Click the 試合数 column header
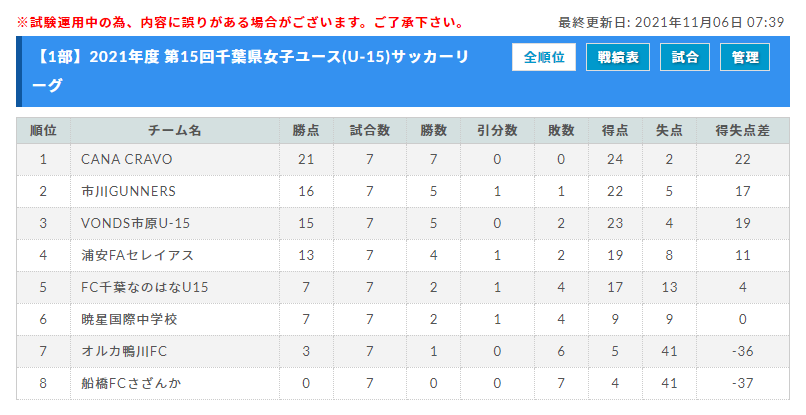The width and height of the screenshot is (806, 415). pos(370,131)
